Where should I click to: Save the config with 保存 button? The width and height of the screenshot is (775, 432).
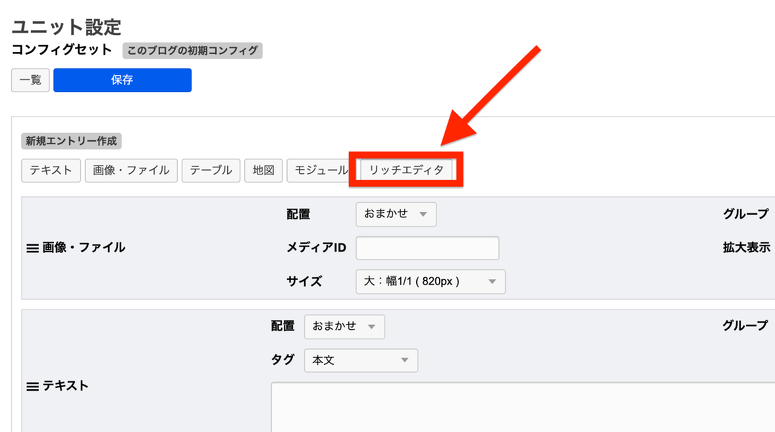tap(122, 80)
